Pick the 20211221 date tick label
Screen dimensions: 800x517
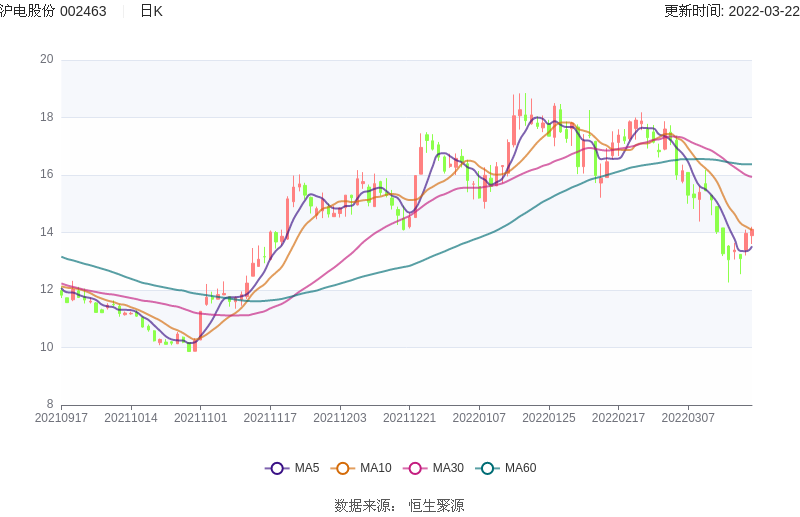tap(409, 418)
